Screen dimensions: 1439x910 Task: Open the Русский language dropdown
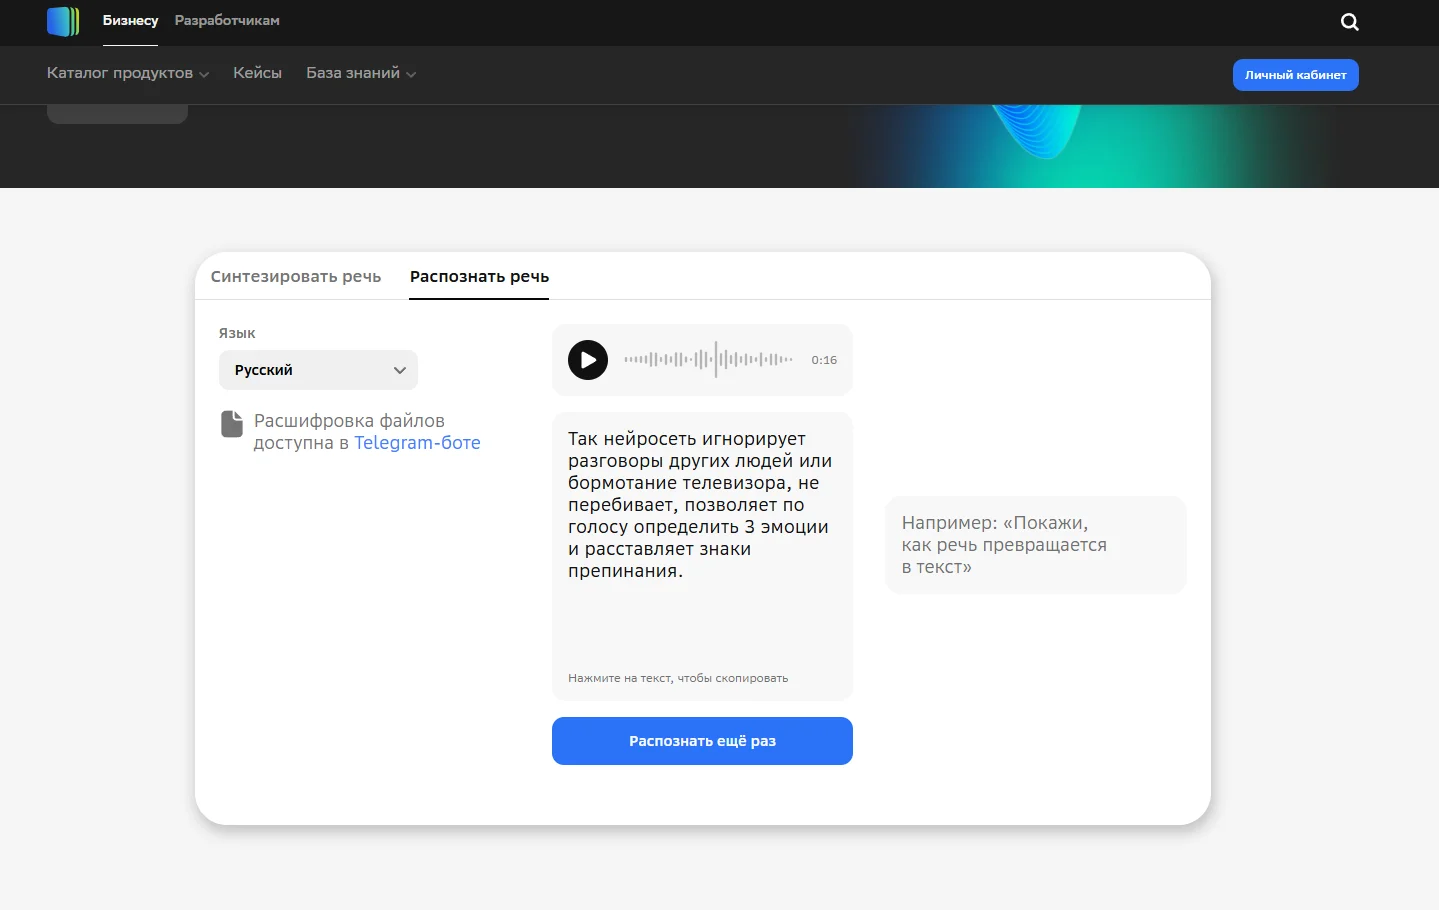point(318,370)
